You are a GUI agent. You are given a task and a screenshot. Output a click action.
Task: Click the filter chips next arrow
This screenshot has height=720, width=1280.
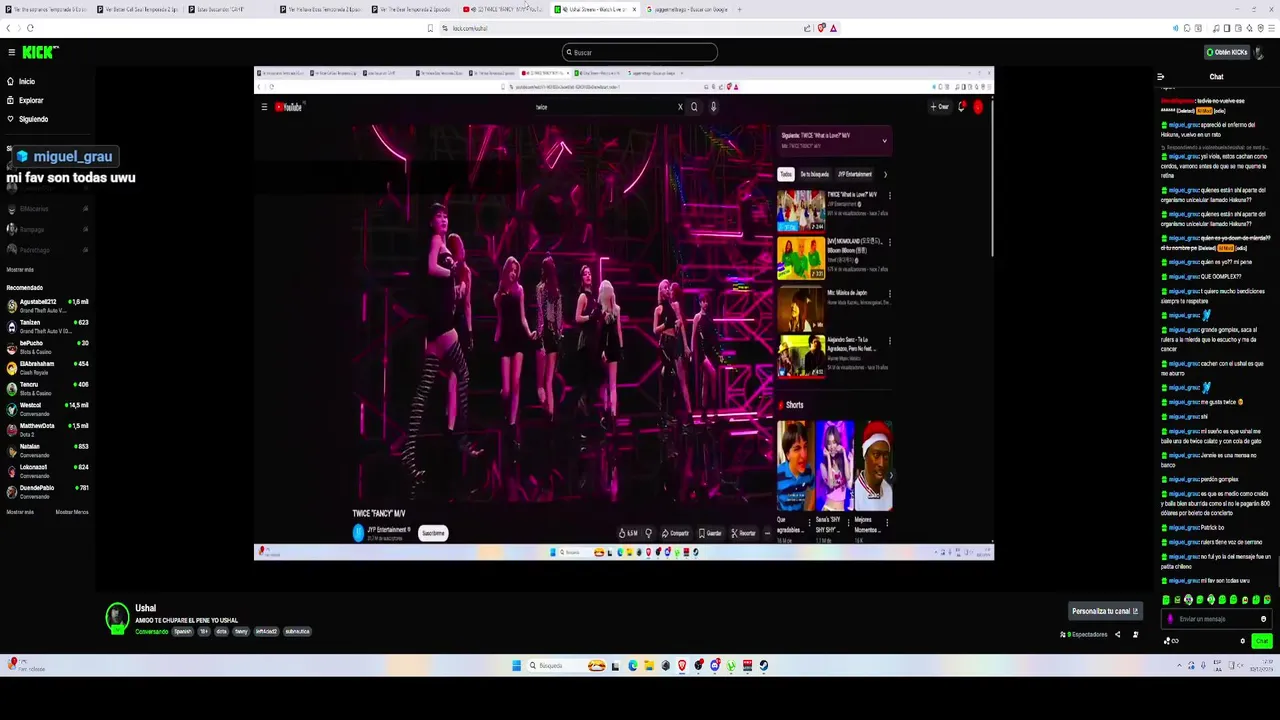point(884,174)
